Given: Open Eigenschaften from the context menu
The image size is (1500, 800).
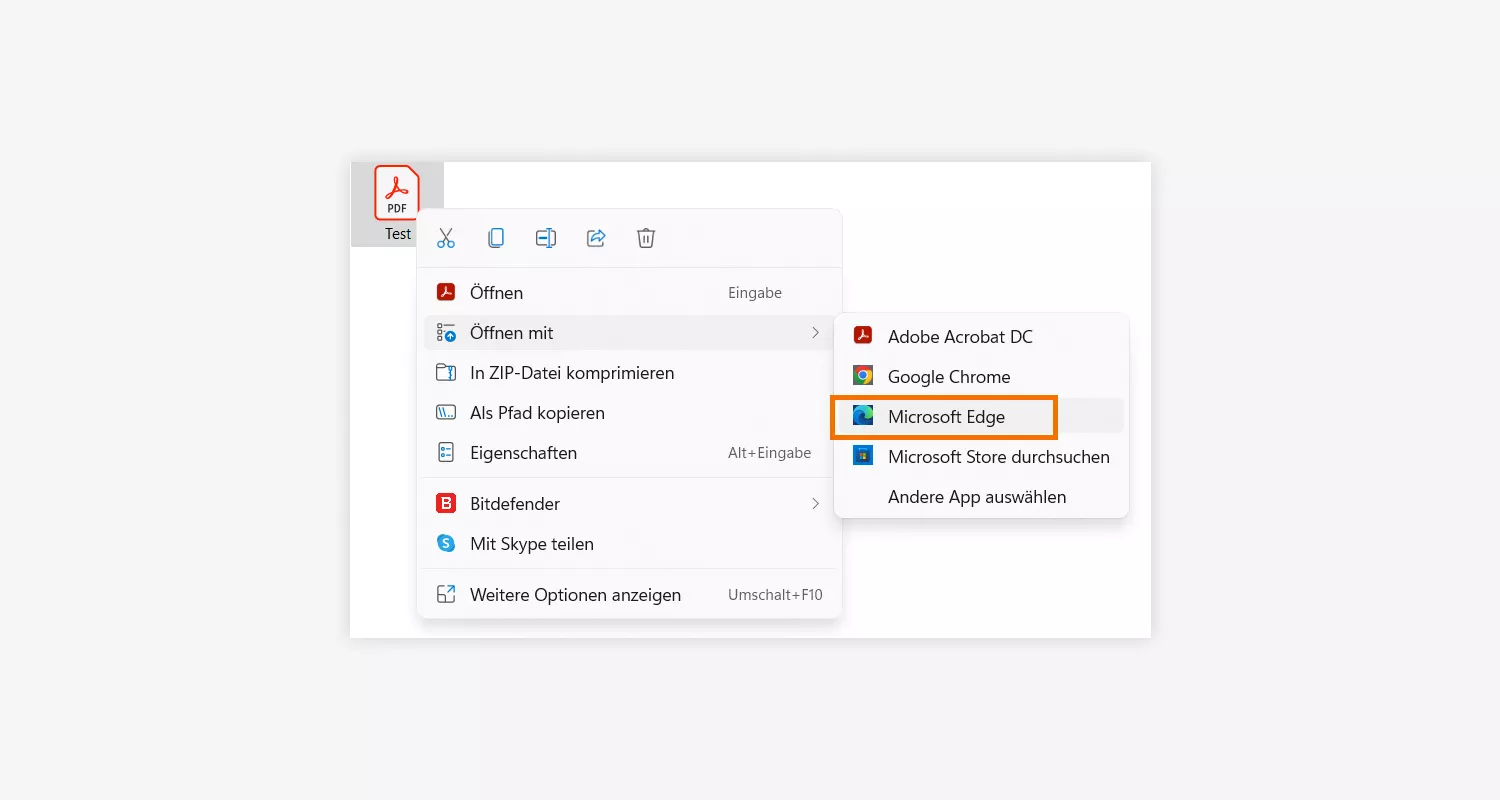Looking at the screenshot, I should click(x=629, y=453).
